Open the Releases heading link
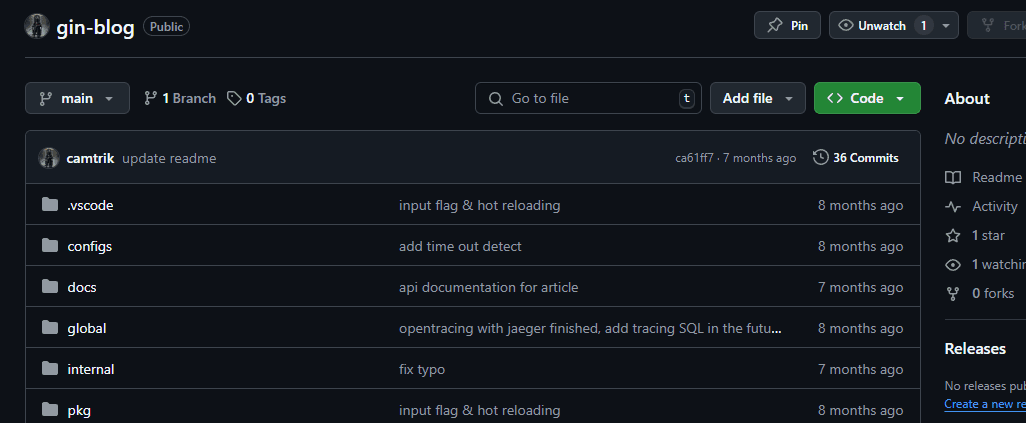This screenshot has width=1026, height=423. click(x=975, y=349)
